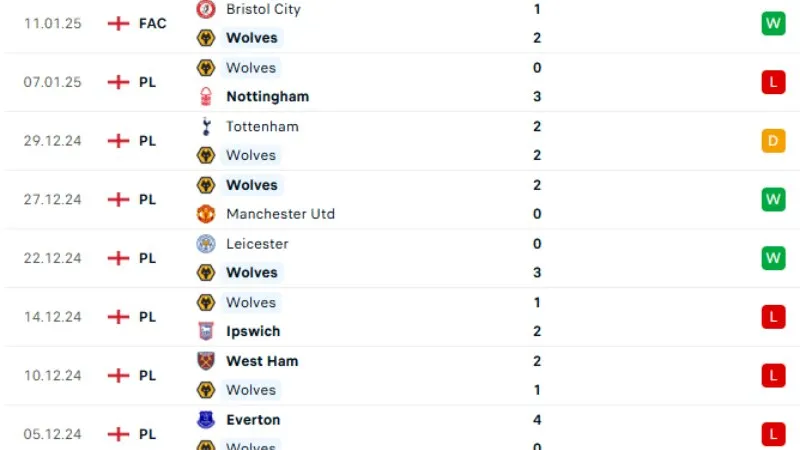Open the West Ham team link
Viewport: 800px width, 450px height.
[262, 361]
